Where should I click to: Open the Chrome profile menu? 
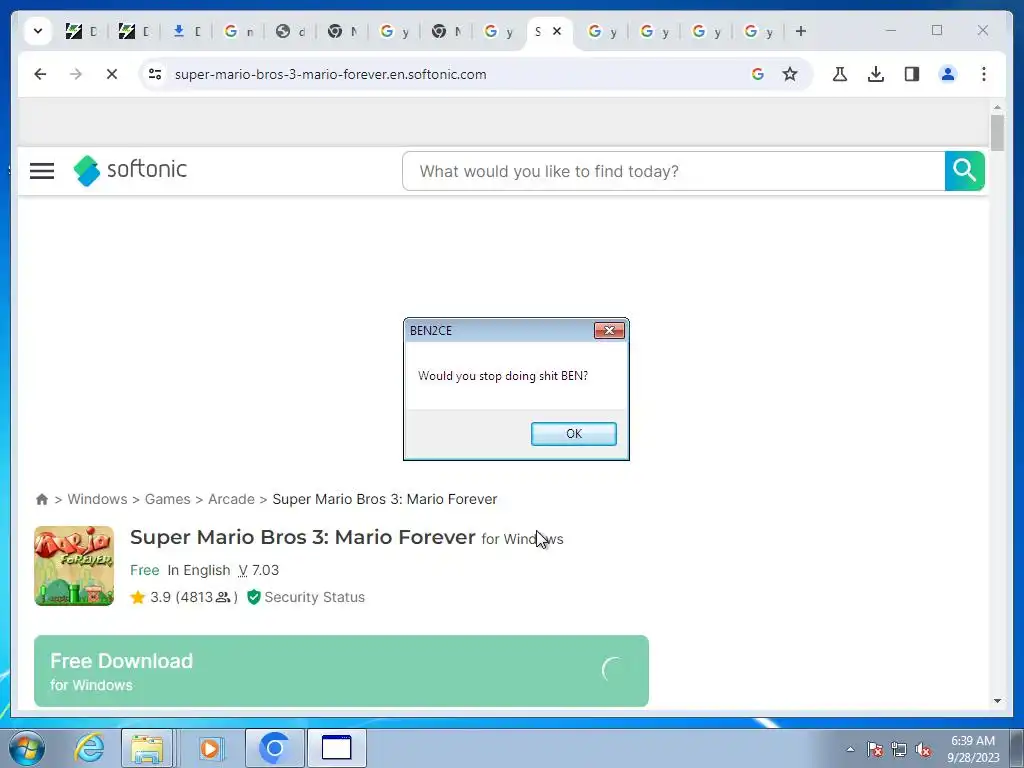[x=948, y=74]
